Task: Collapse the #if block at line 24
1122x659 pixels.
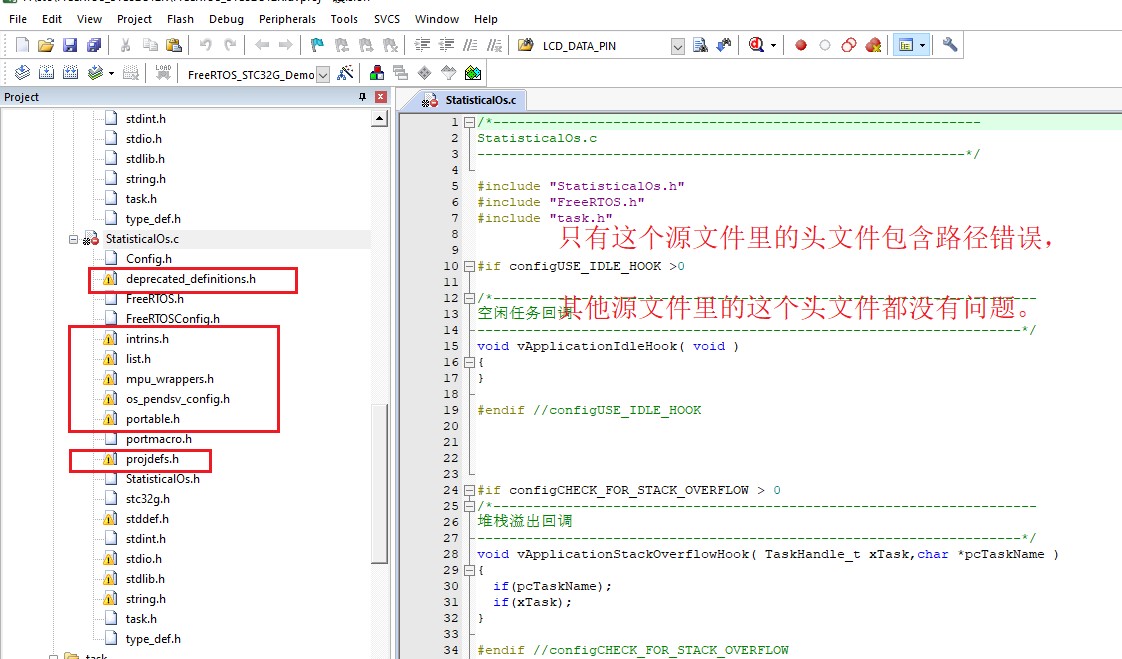Action: pyautogui.click(x=469, y=490)
